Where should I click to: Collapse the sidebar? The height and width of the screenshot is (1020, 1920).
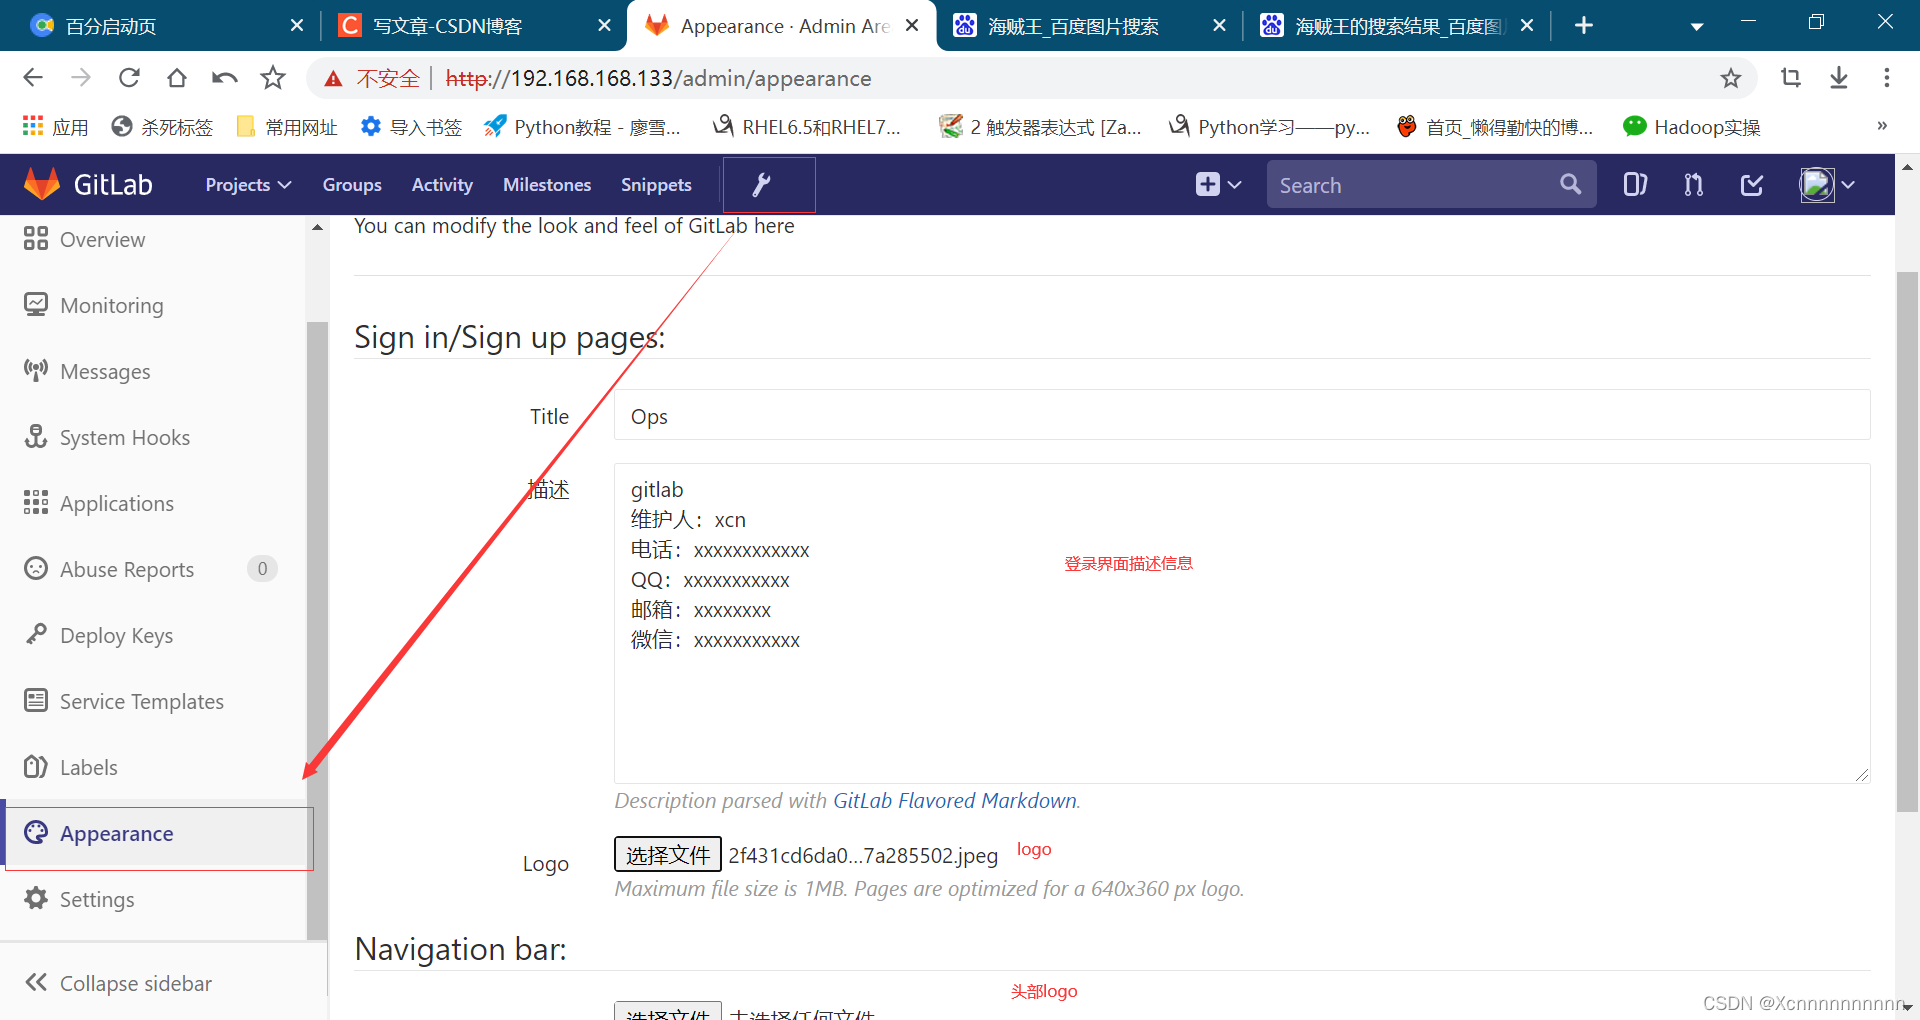119,983
